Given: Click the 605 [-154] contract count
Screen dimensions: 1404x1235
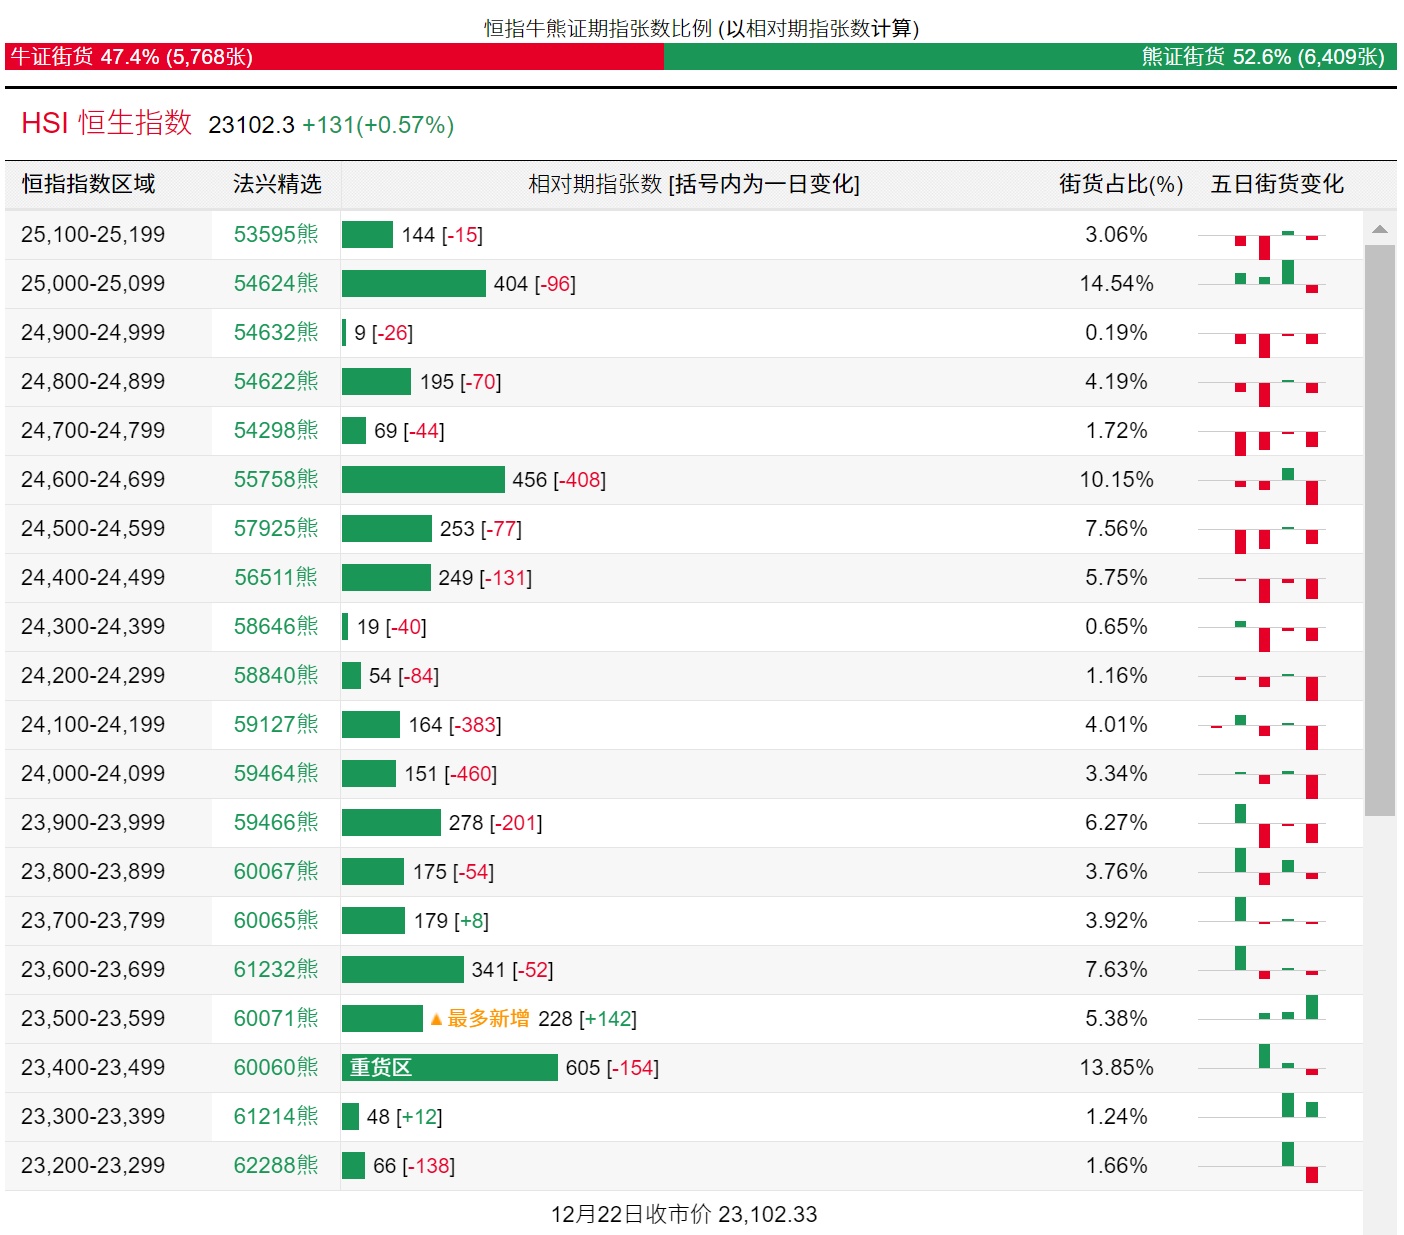Looking at the screenshot, I should point(612,1068).
